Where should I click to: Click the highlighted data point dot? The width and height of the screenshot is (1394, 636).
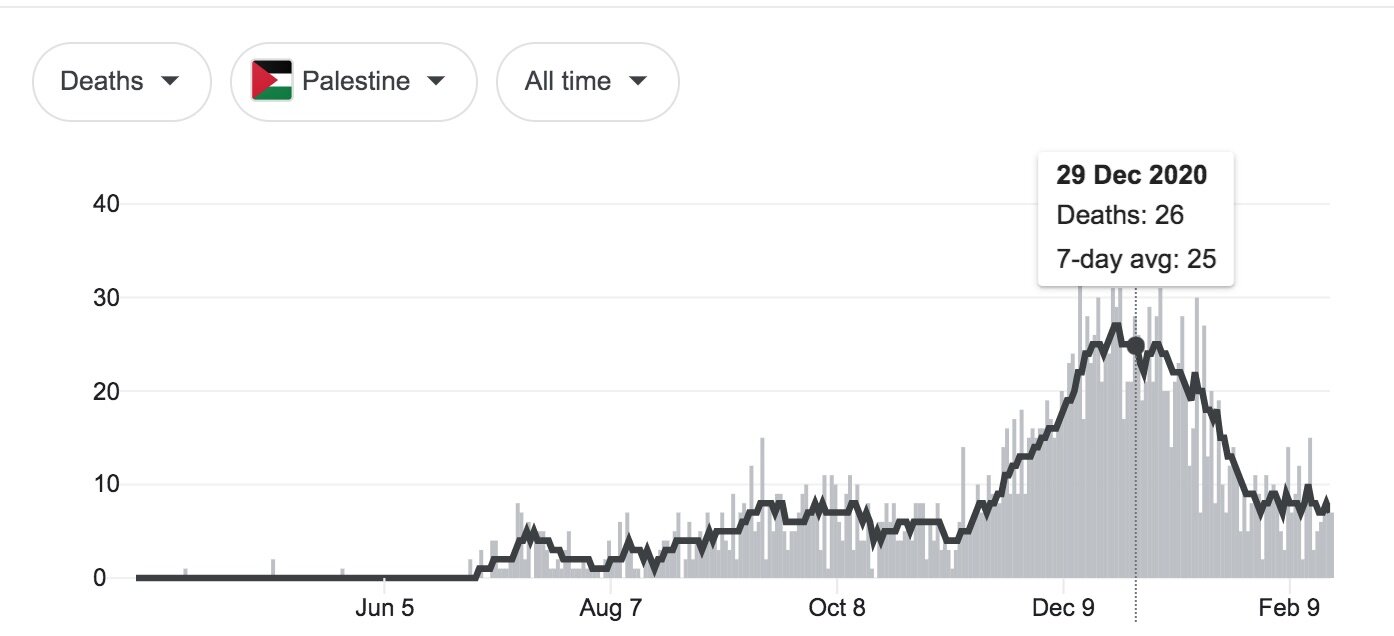(x=1136, y=346)
